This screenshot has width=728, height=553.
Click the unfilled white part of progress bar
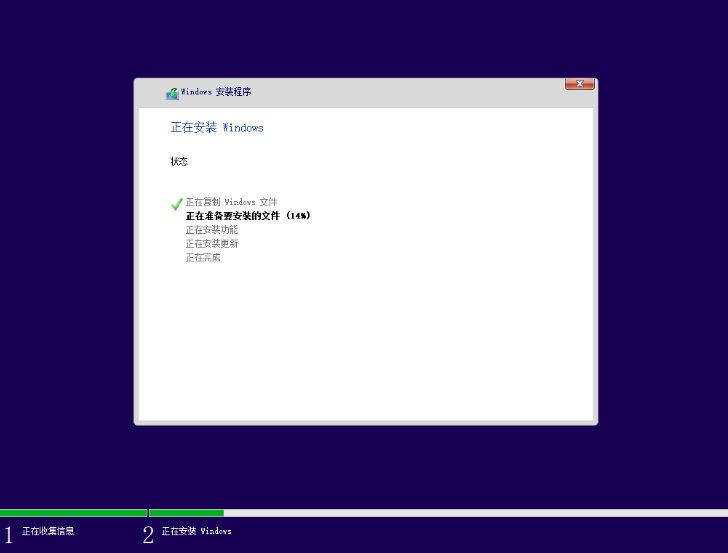point(475,513)
